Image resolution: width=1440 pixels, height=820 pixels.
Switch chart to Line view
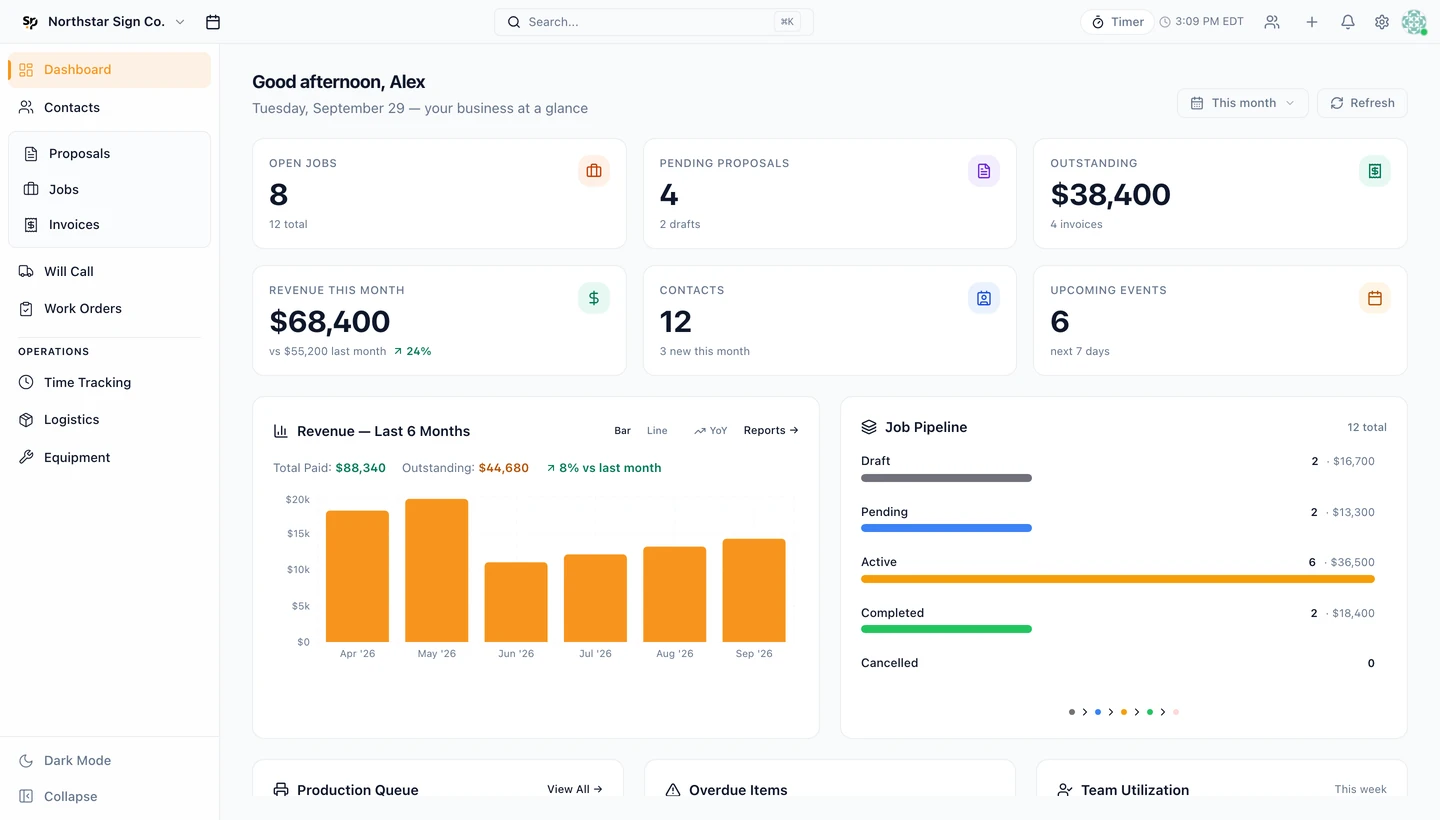coord(657,431)
